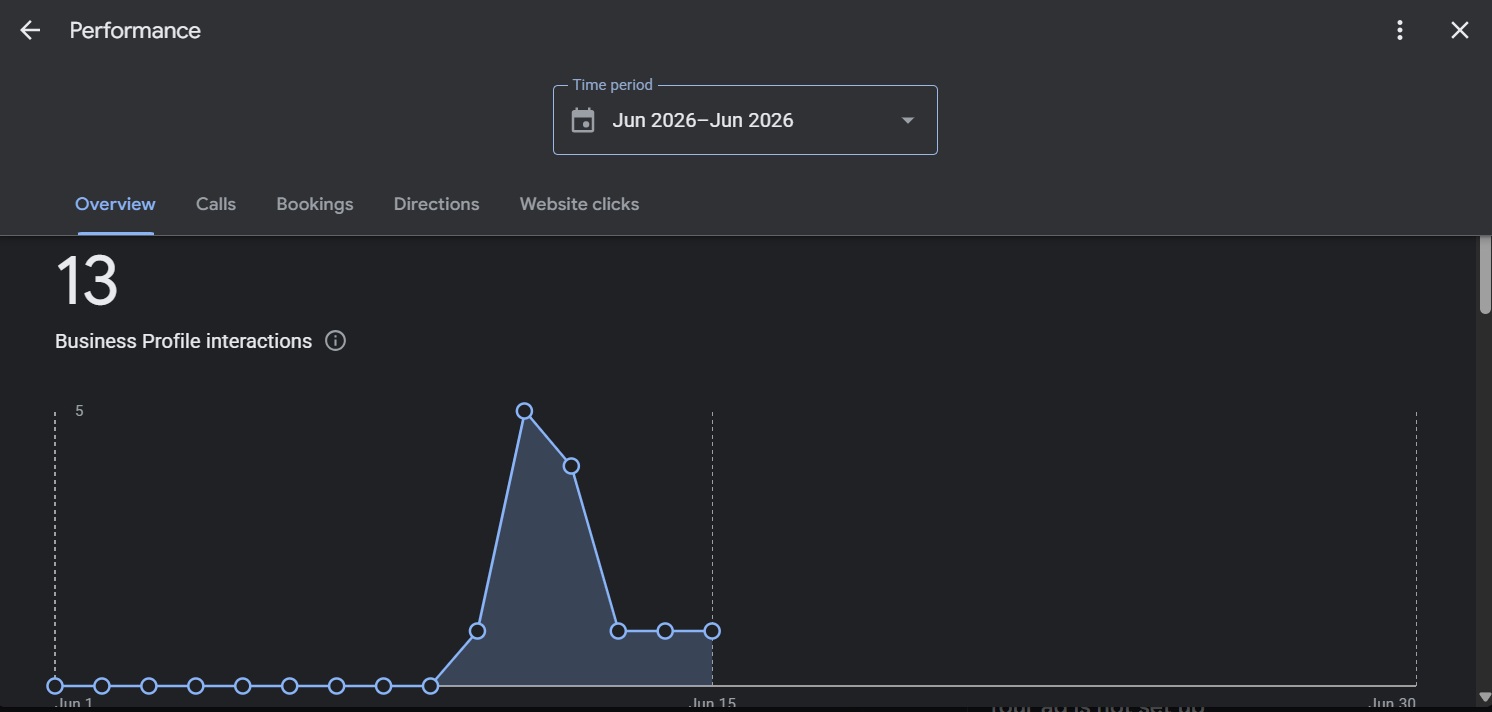This screenshot has height=712, width=1492.
Task: Switch to the Calls tab
Action: (216, 204)
